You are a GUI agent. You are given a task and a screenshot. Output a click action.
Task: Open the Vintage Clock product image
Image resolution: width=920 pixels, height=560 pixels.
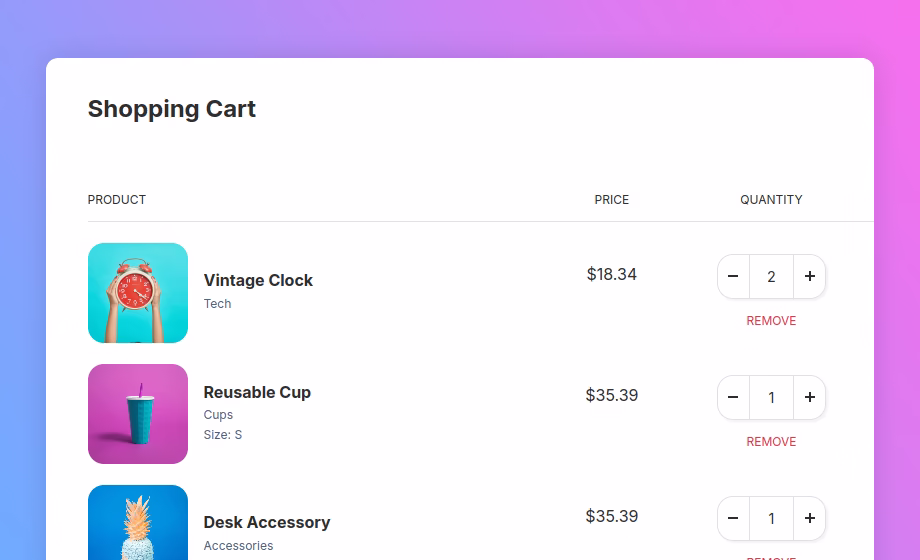tap(138, 293)
